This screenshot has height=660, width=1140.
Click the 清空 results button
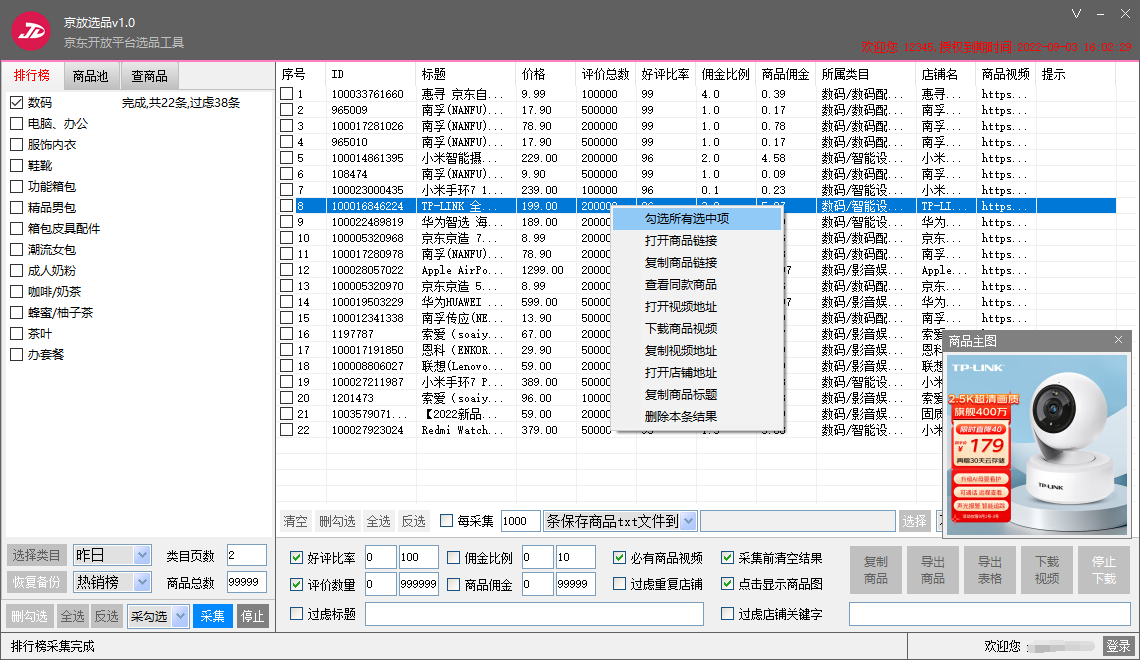[295, 521]
